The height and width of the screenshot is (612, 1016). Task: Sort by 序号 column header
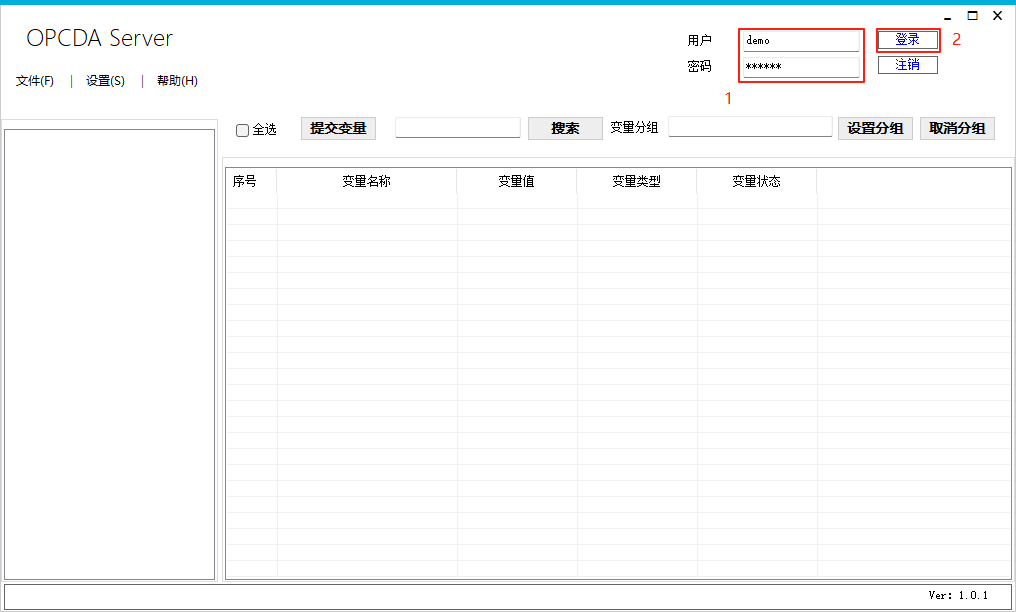pyautogui.click(x=245, y=181)
